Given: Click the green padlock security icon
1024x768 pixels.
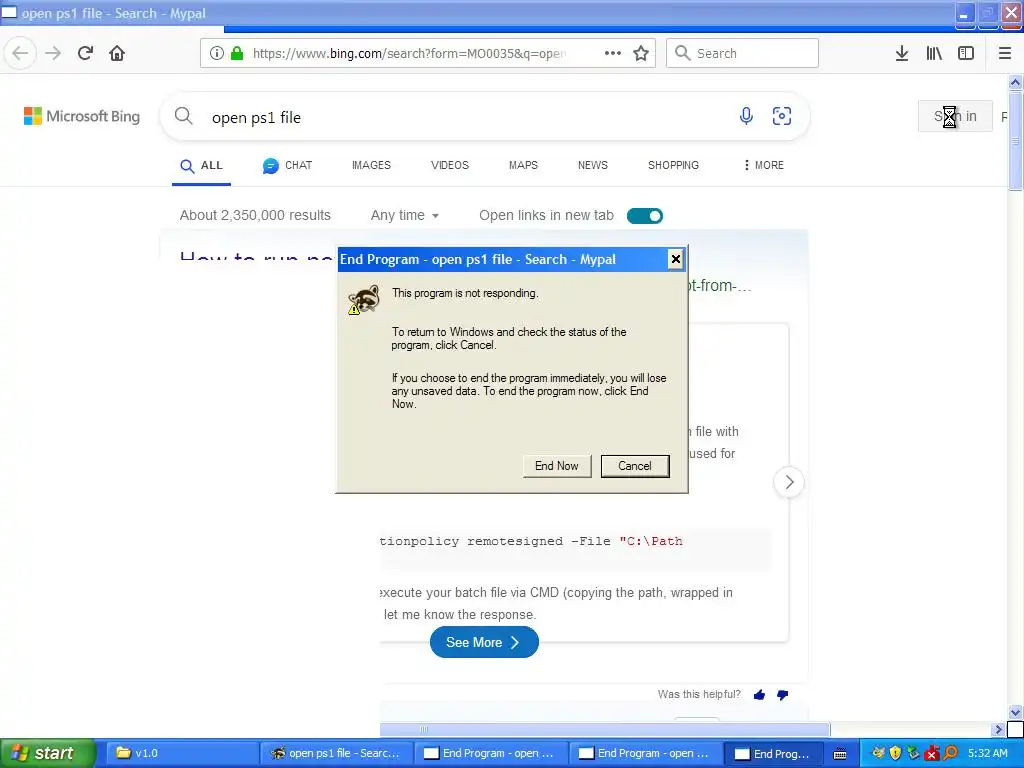Looking at the screenshot, I should 237,53.
